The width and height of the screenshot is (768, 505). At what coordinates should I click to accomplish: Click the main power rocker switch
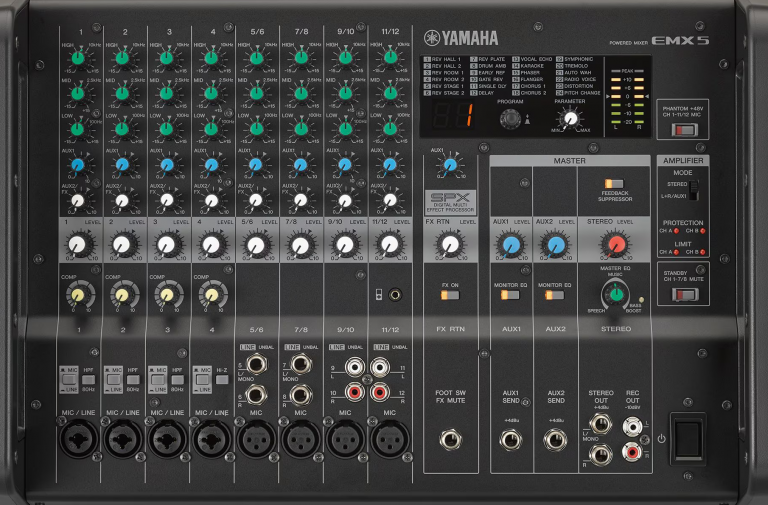[x=688, y=438]
